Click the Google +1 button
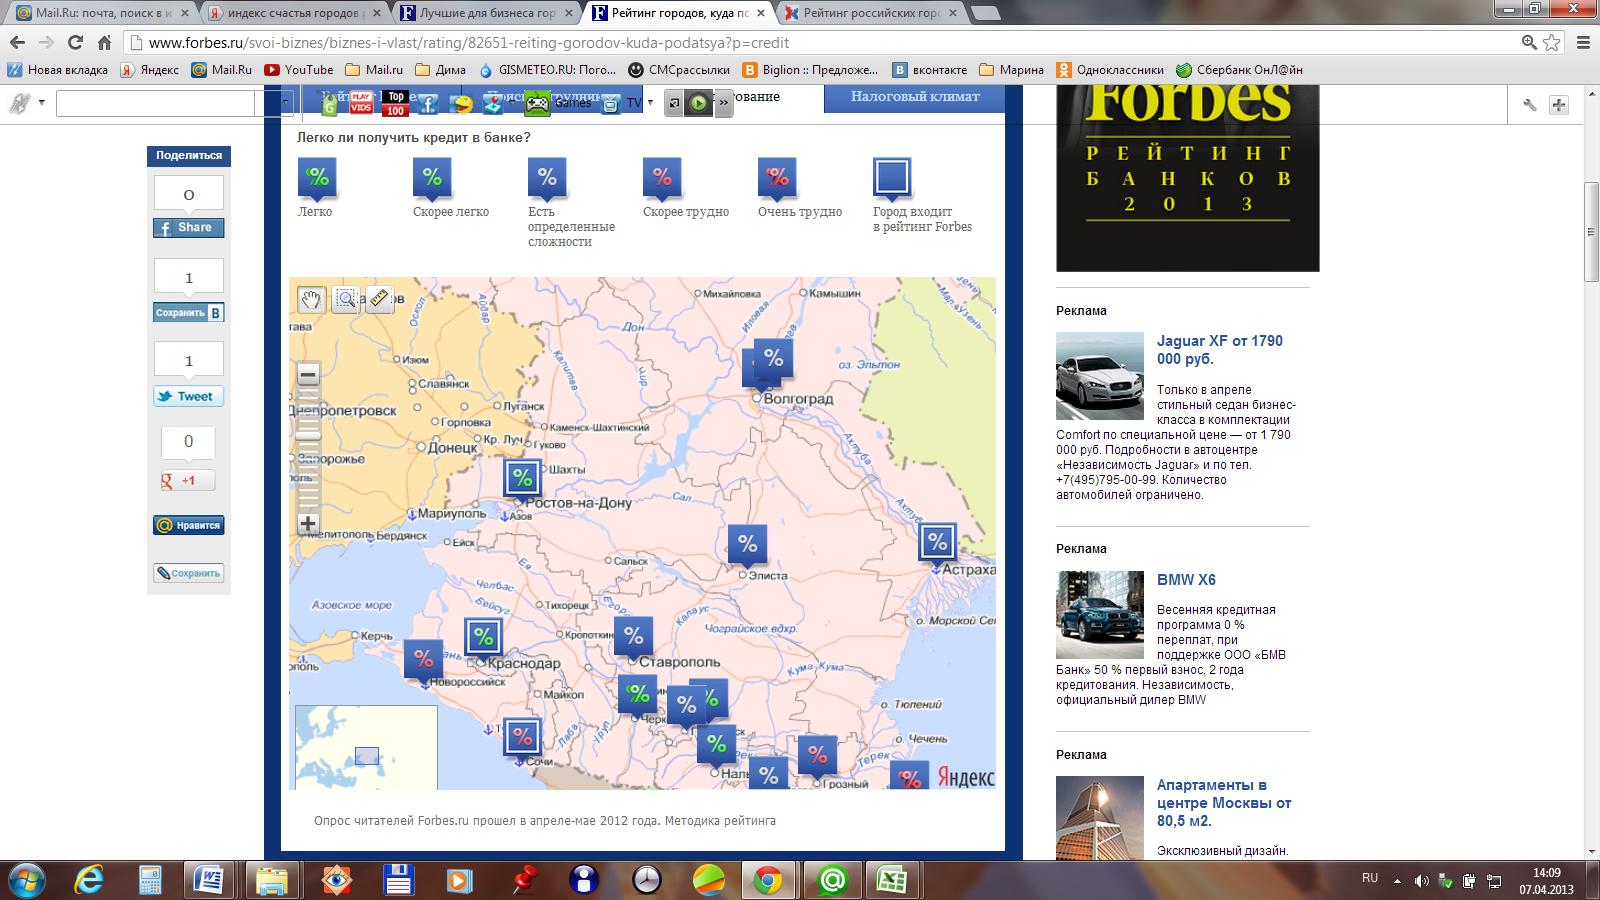 click(188, 481)
